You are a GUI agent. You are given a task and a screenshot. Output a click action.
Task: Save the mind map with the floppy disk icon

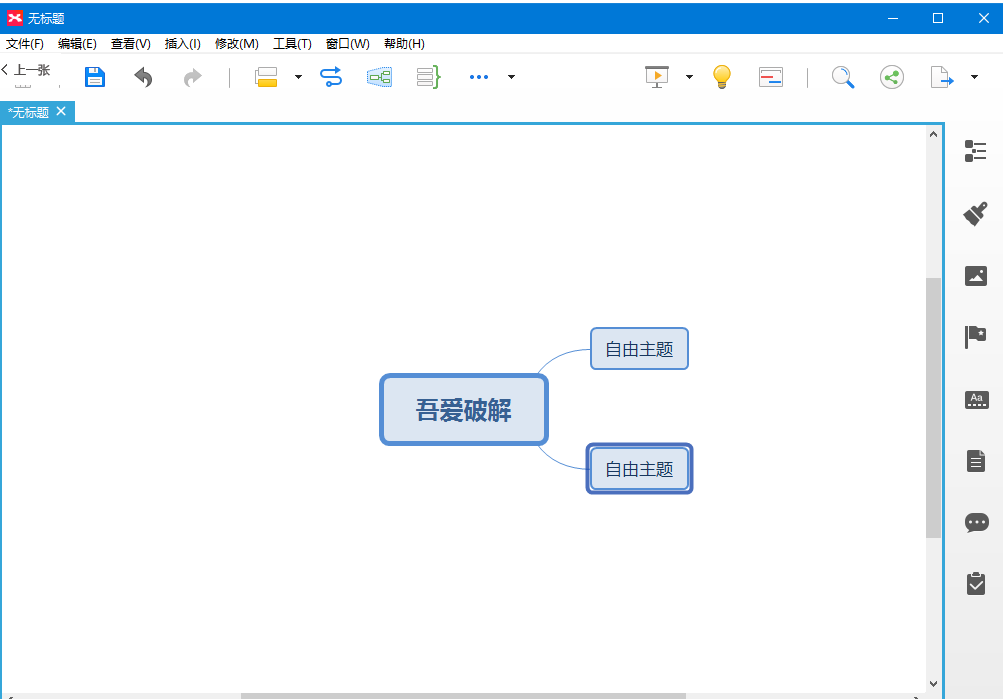pos(95,77)
